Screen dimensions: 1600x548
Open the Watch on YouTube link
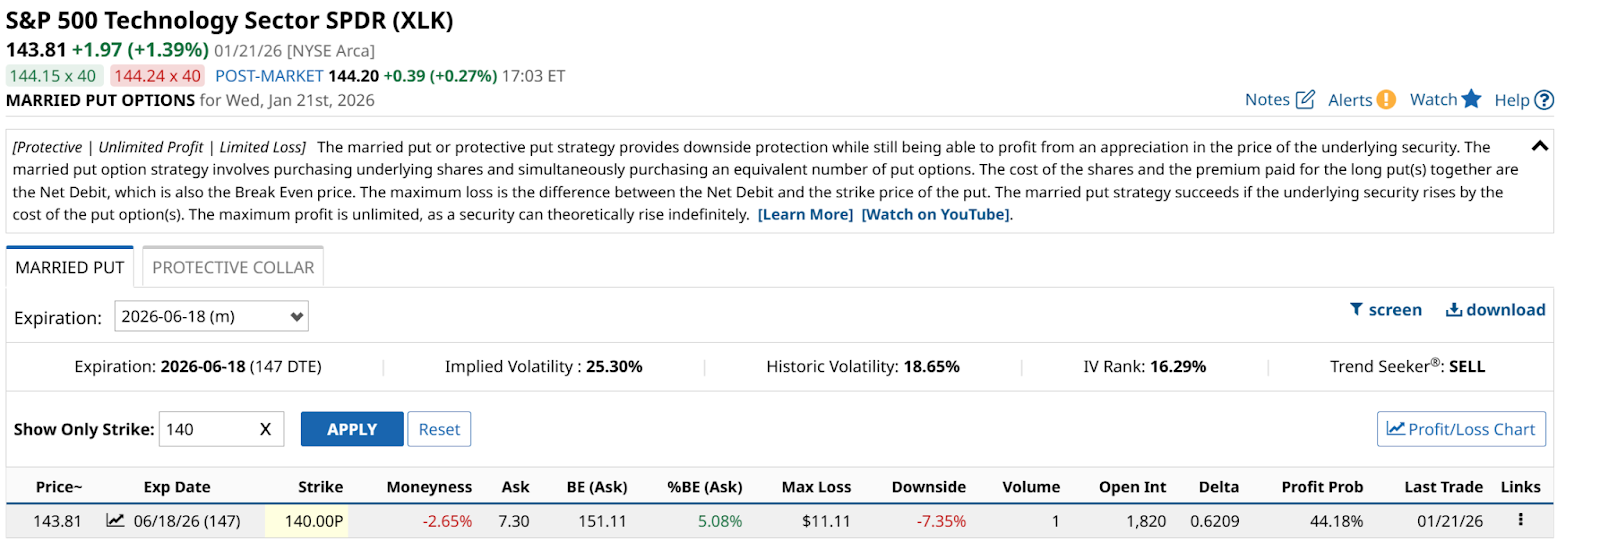935,214
